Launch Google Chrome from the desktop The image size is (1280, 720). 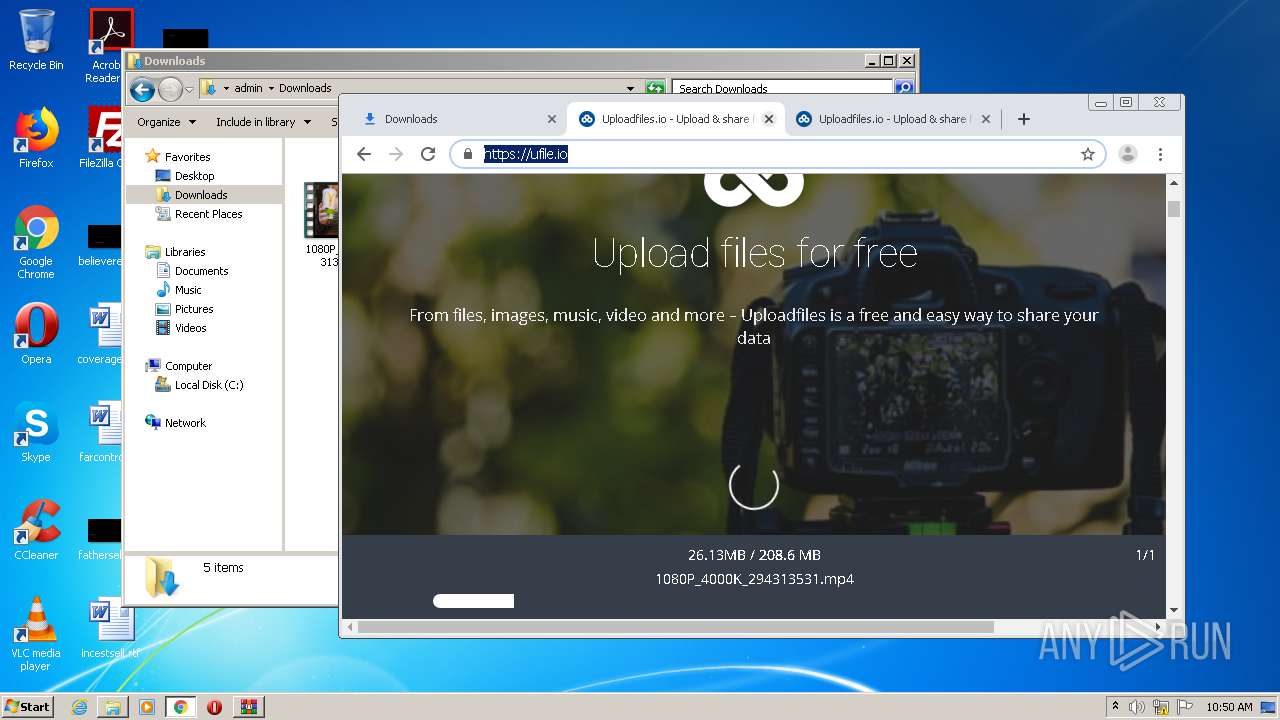coord(36,242)
